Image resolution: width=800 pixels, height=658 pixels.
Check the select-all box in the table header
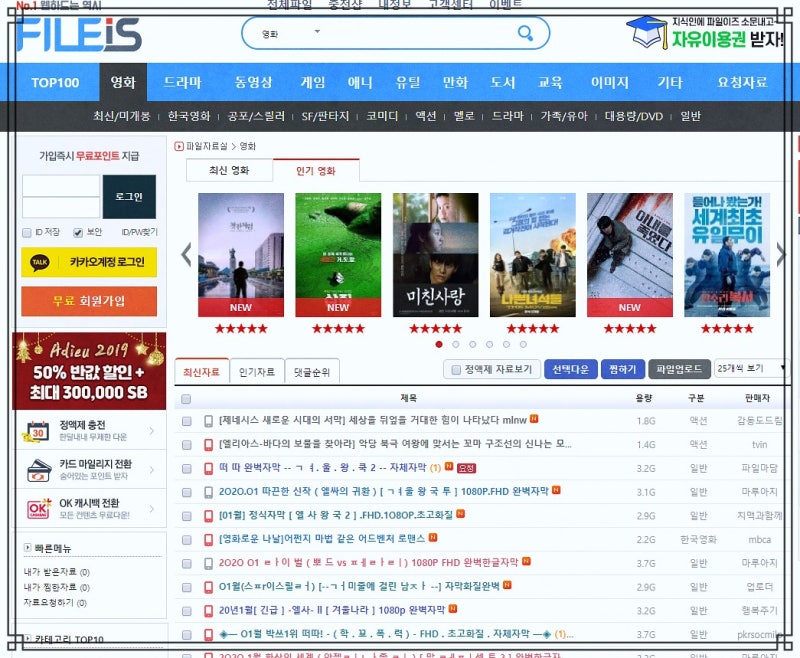pyautogui.click(x=186, y=398)
